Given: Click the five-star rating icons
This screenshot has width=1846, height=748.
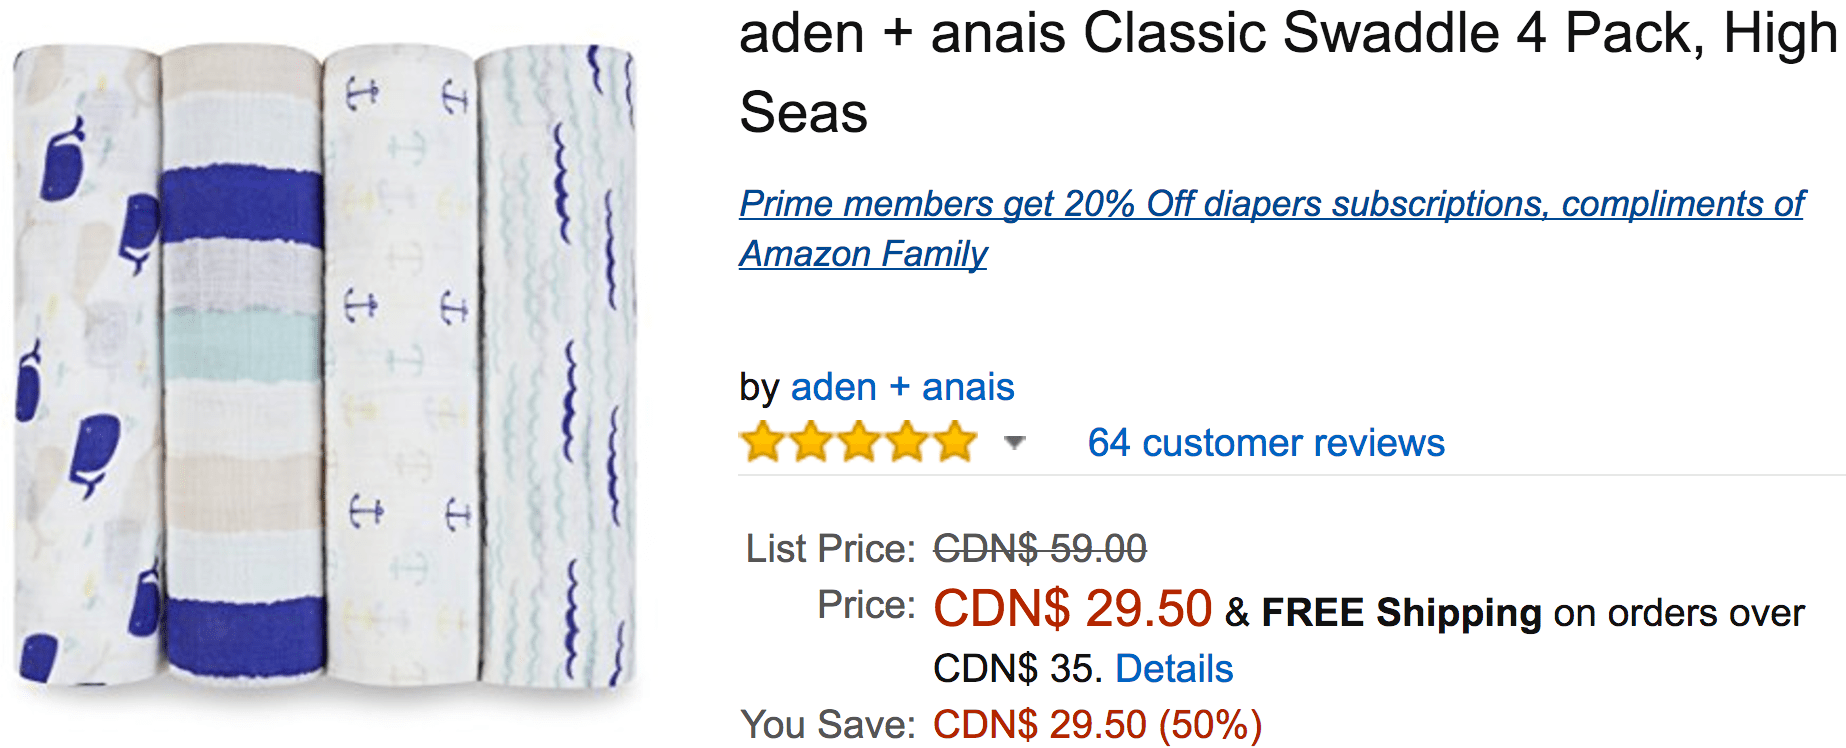Looking at the screenshot, I should (x=859, y=442).
